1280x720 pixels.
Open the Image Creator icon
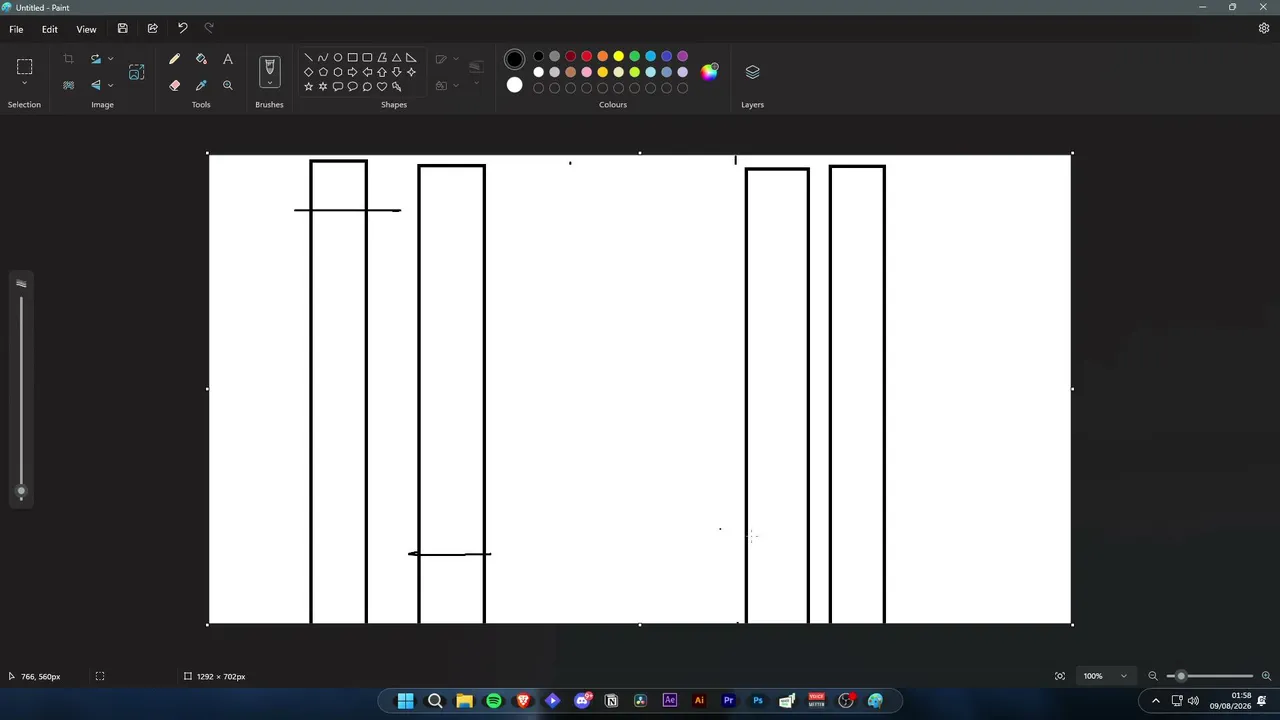(137, 72)
